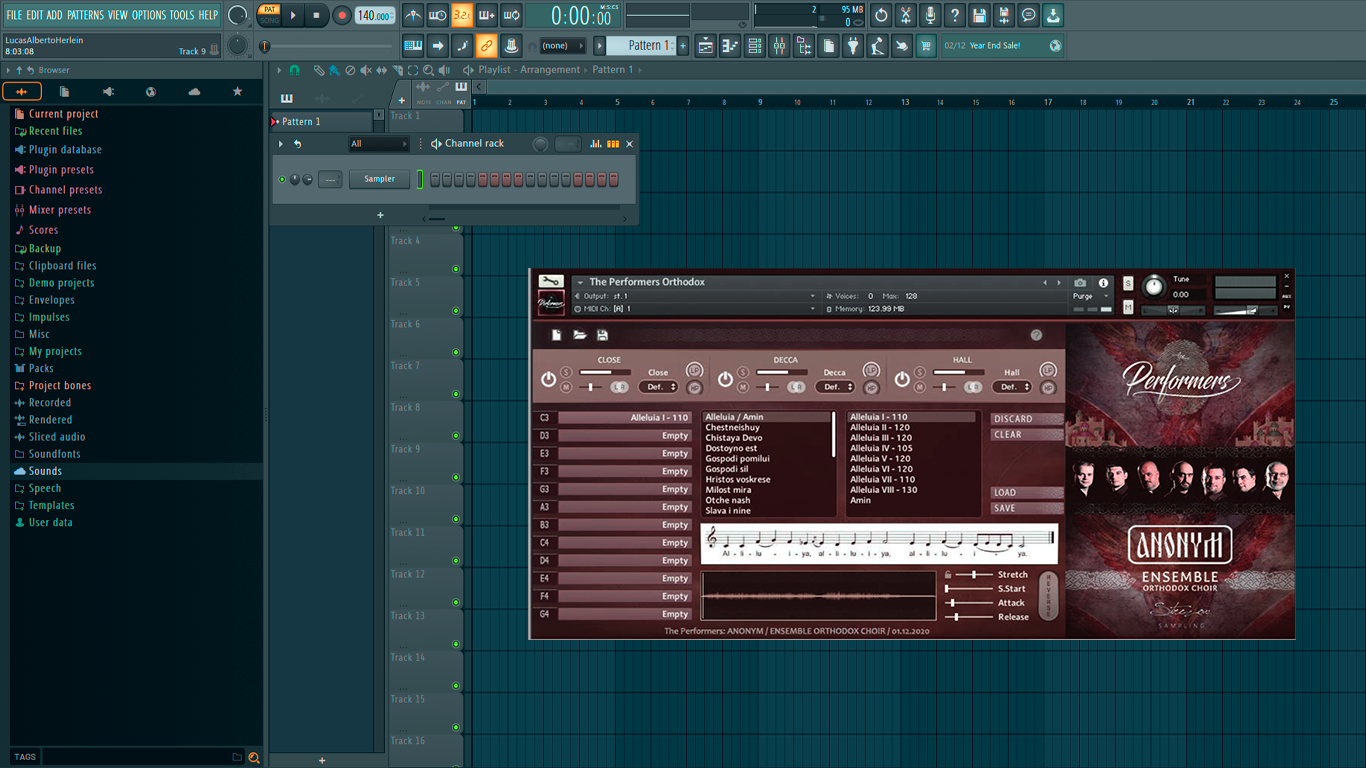
Task: Click the metronome icon
Action: [x=413, y=15]
